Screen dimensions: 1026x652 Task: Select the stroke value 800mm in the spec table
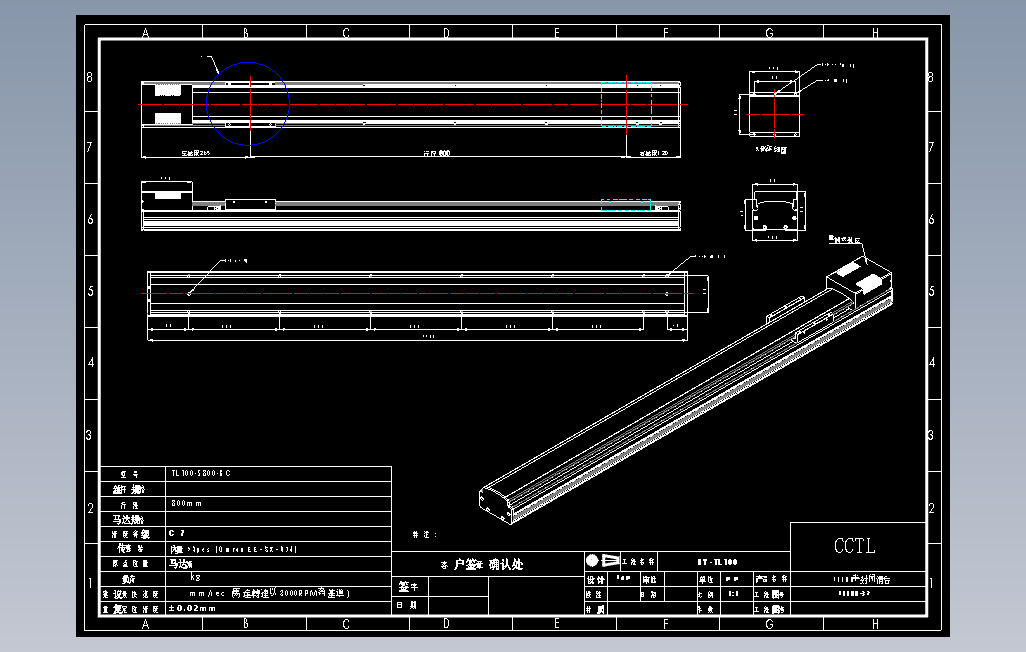(186, 503)
